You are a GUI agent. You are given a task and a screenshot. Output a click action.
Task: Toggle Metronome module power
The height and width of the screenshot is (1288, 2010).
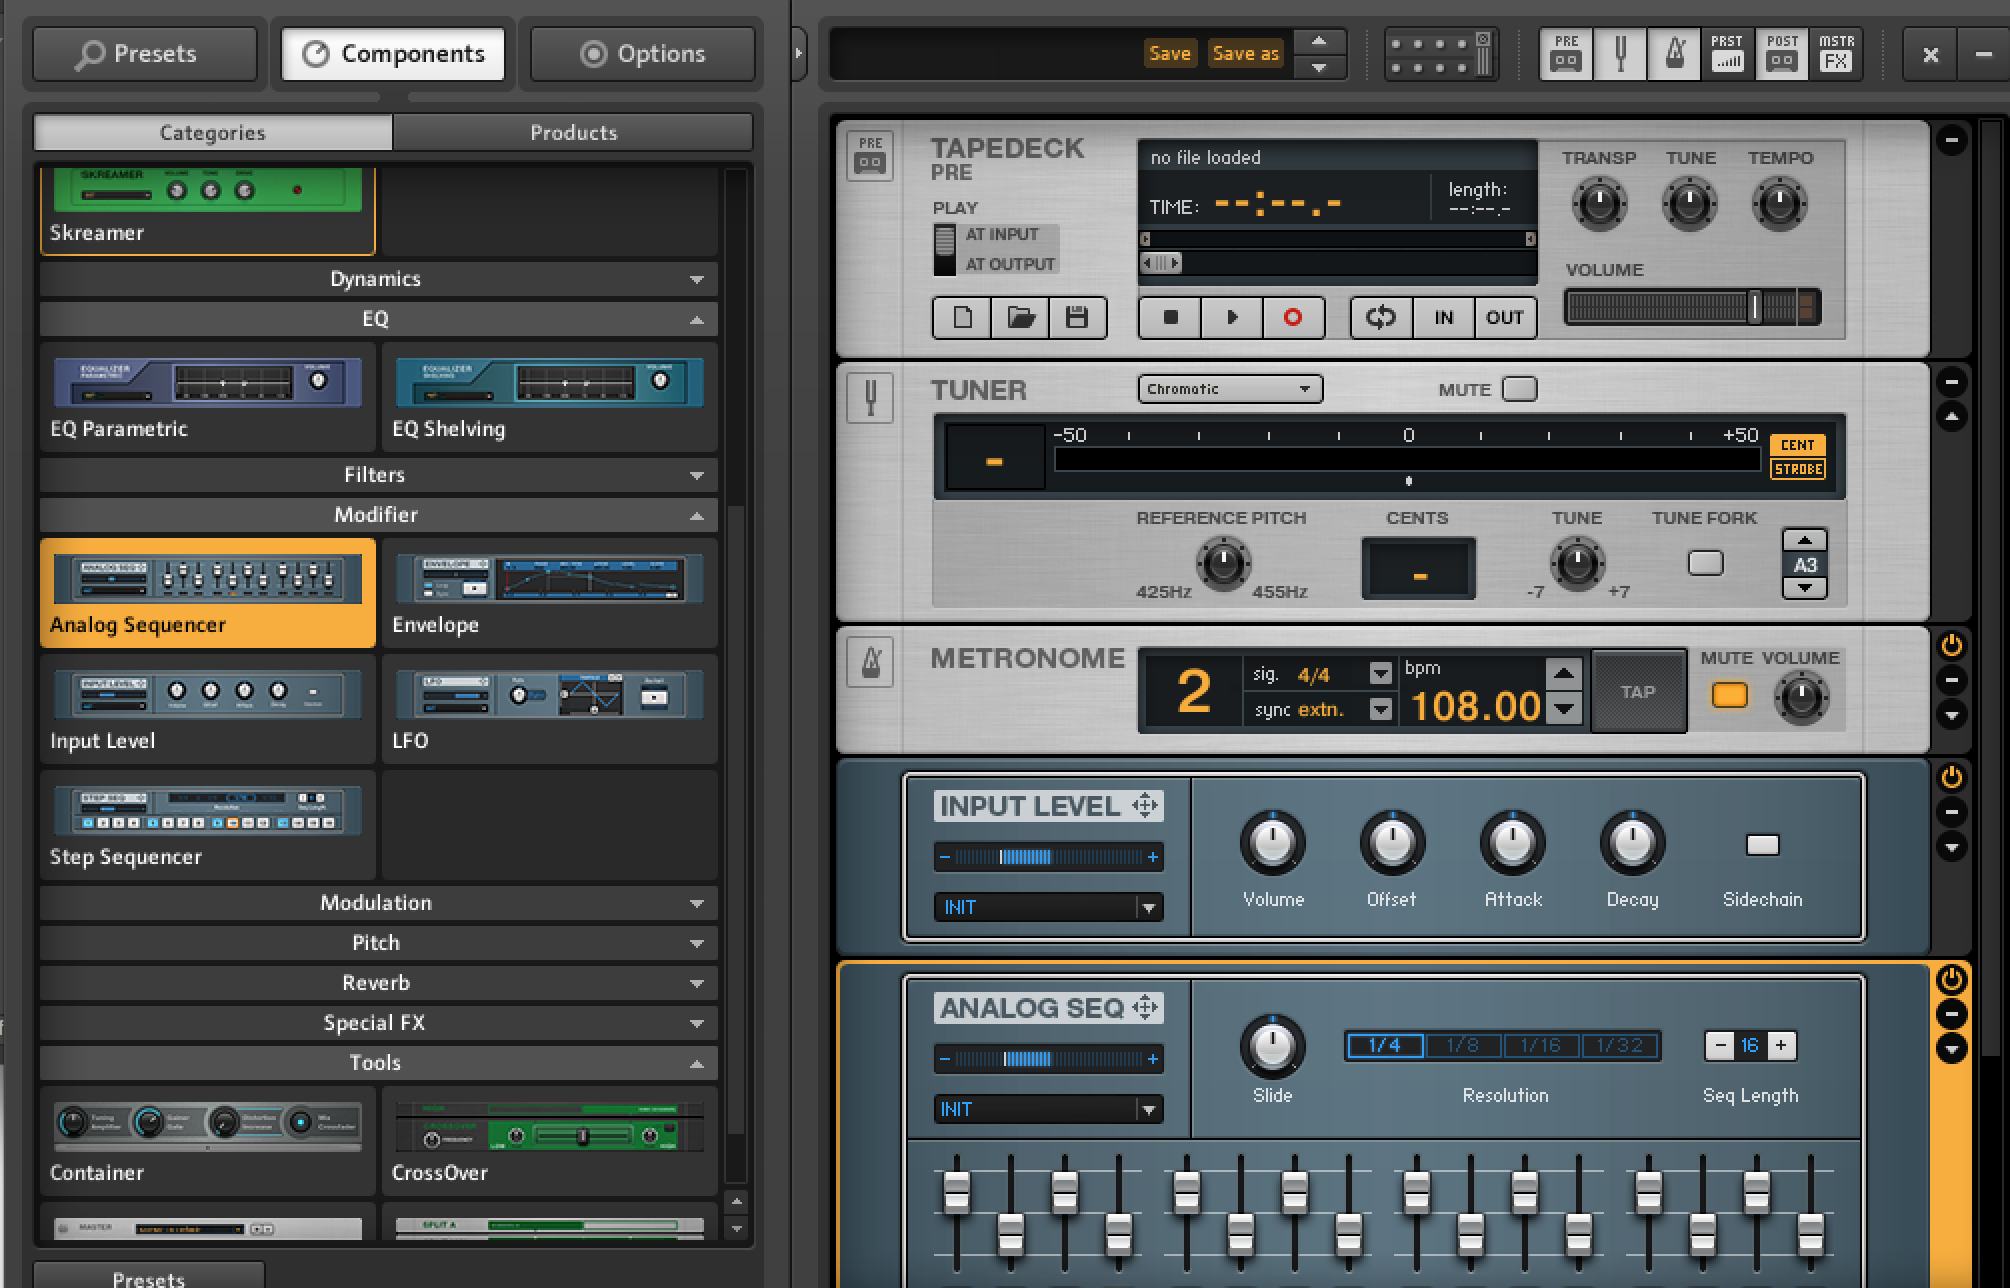(1951, 646)
